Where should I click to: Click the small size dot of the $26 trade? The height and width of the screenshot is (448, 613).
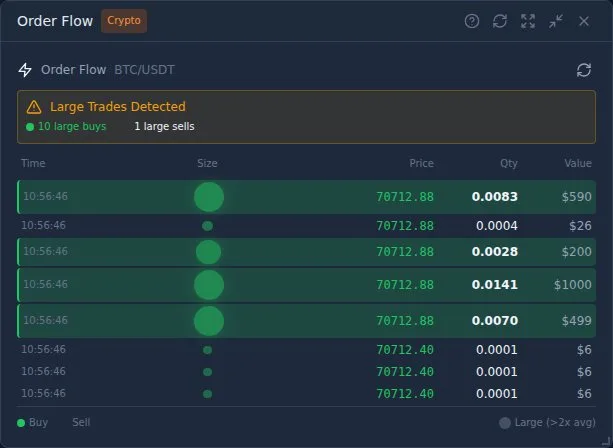[x=207, y=226]
